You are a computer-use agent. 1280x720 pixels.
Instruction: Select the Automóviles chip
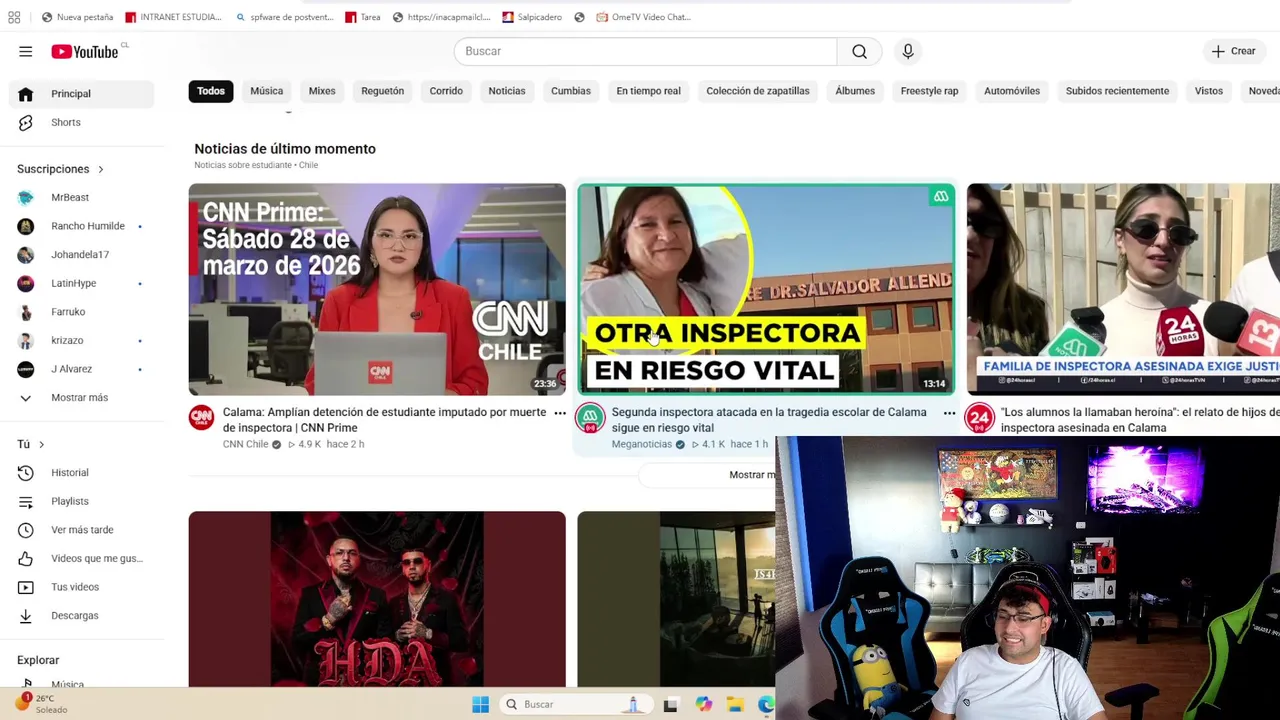tap(1012, 91)
